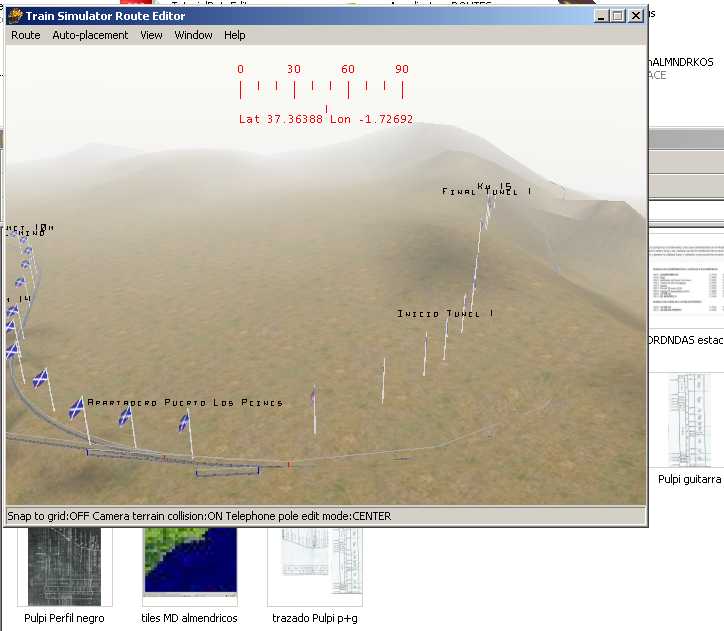
Task: Open the Help menu
Action: click(235, 35)
